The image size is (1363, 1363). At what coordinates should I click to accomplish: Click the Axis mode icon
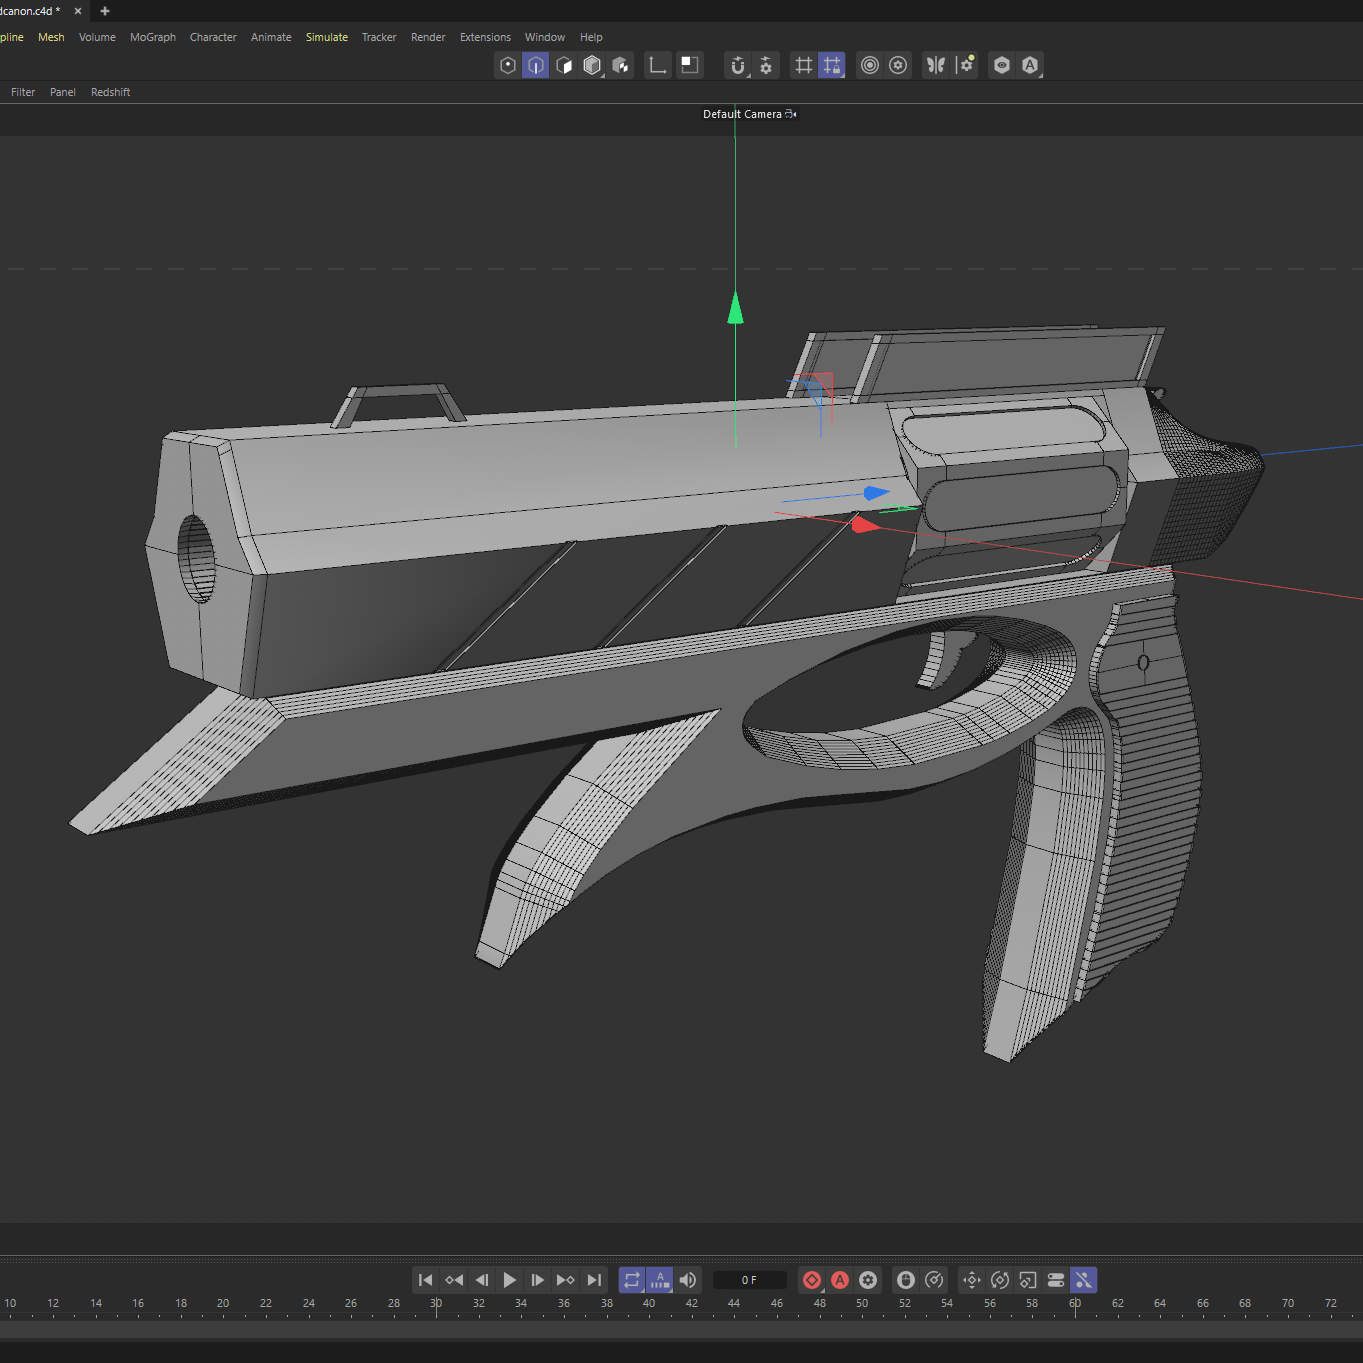(657, 65)
